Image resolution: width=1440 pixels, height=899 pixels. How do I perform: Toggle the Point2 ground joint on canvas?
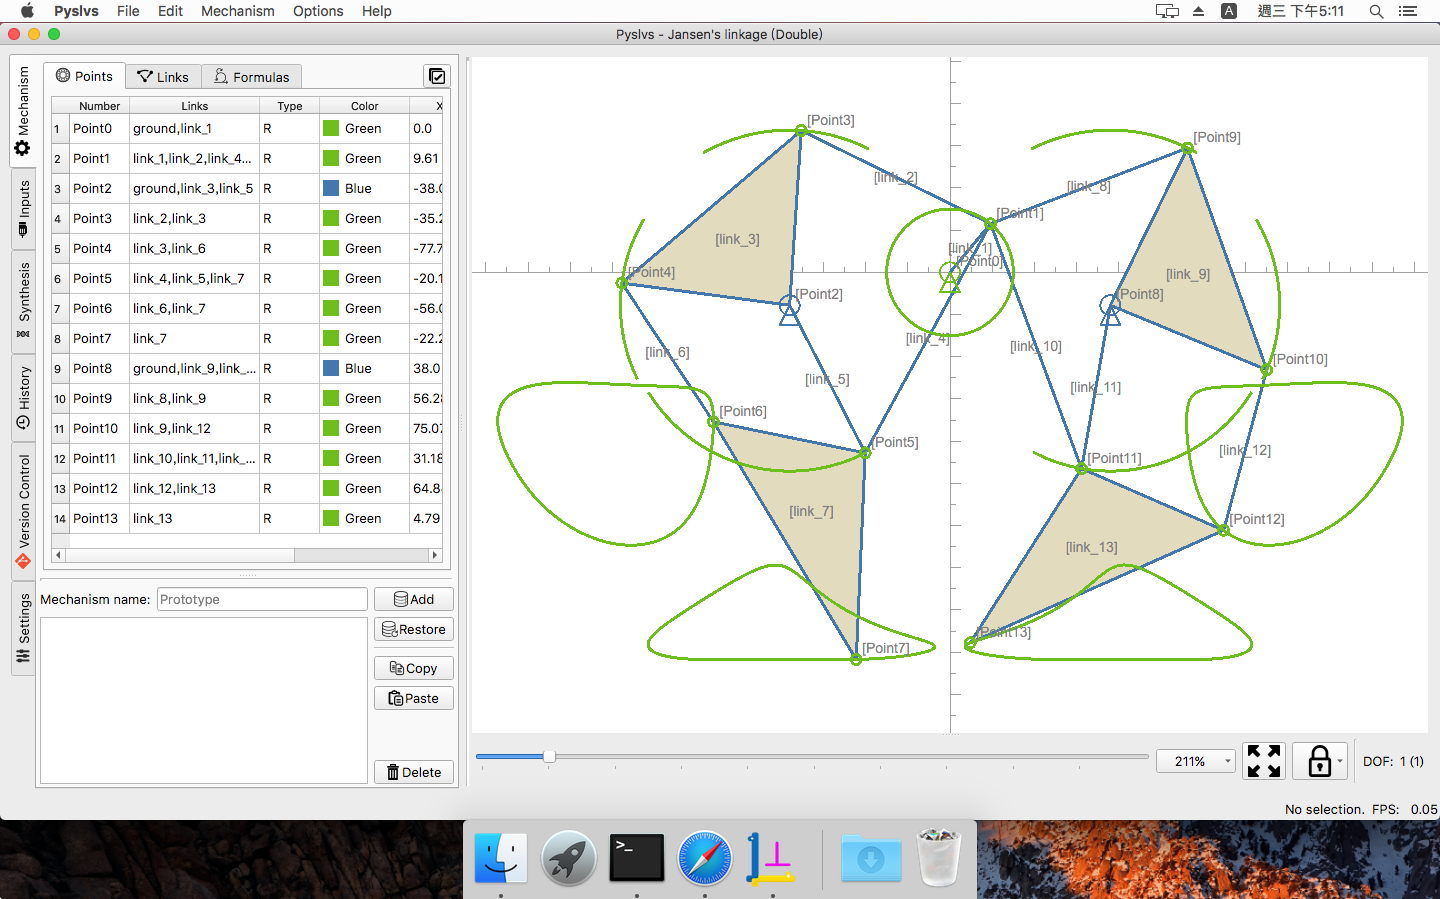[789, 308]
